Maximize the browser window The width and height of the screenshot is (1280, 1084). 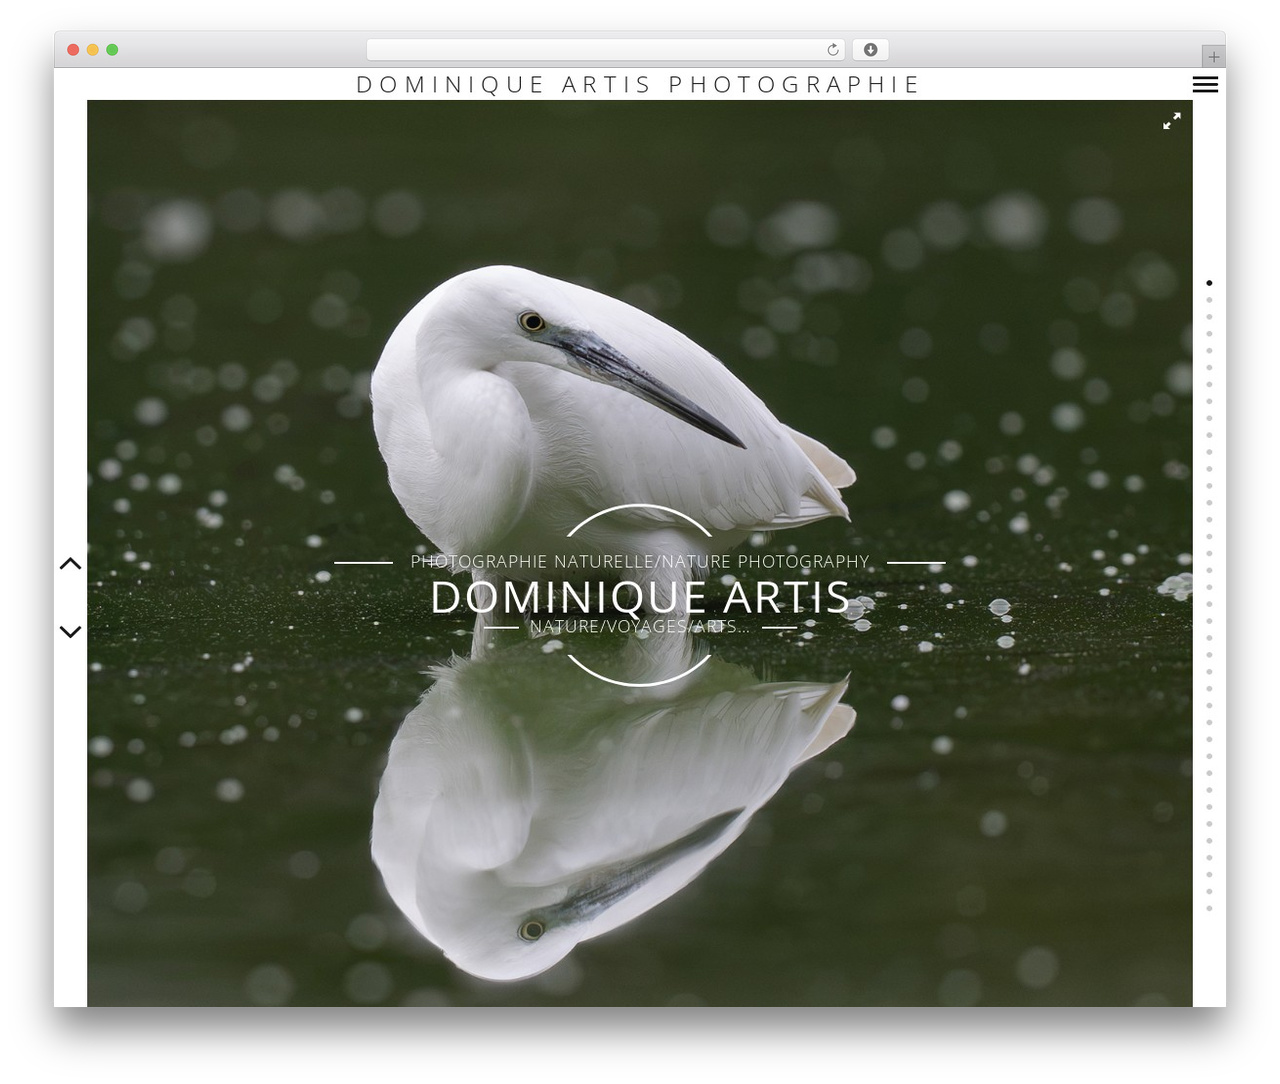pyautogui.click(x=112, y=50)
